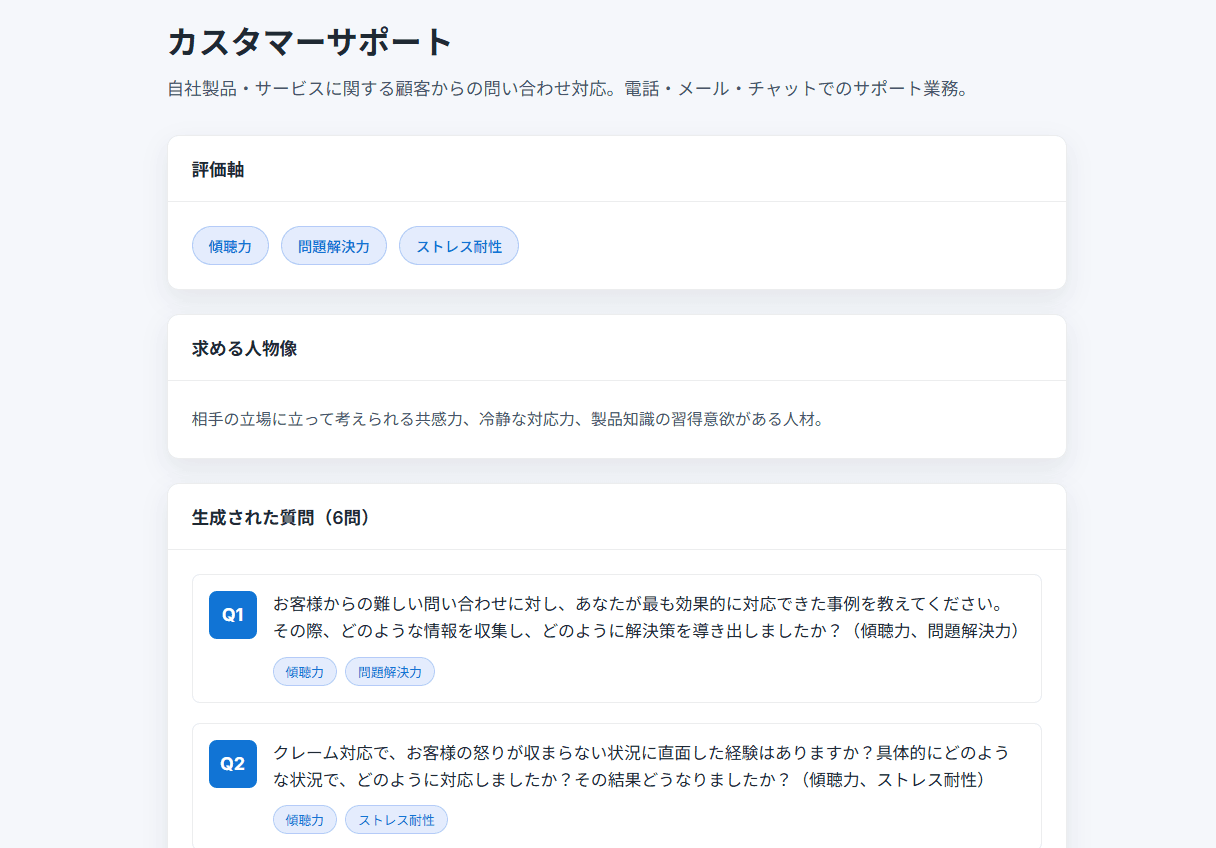Select the ストレス耐性 evaluation axis chip
The width and height of the screenshot is (1216, 848).
[458, 245]
